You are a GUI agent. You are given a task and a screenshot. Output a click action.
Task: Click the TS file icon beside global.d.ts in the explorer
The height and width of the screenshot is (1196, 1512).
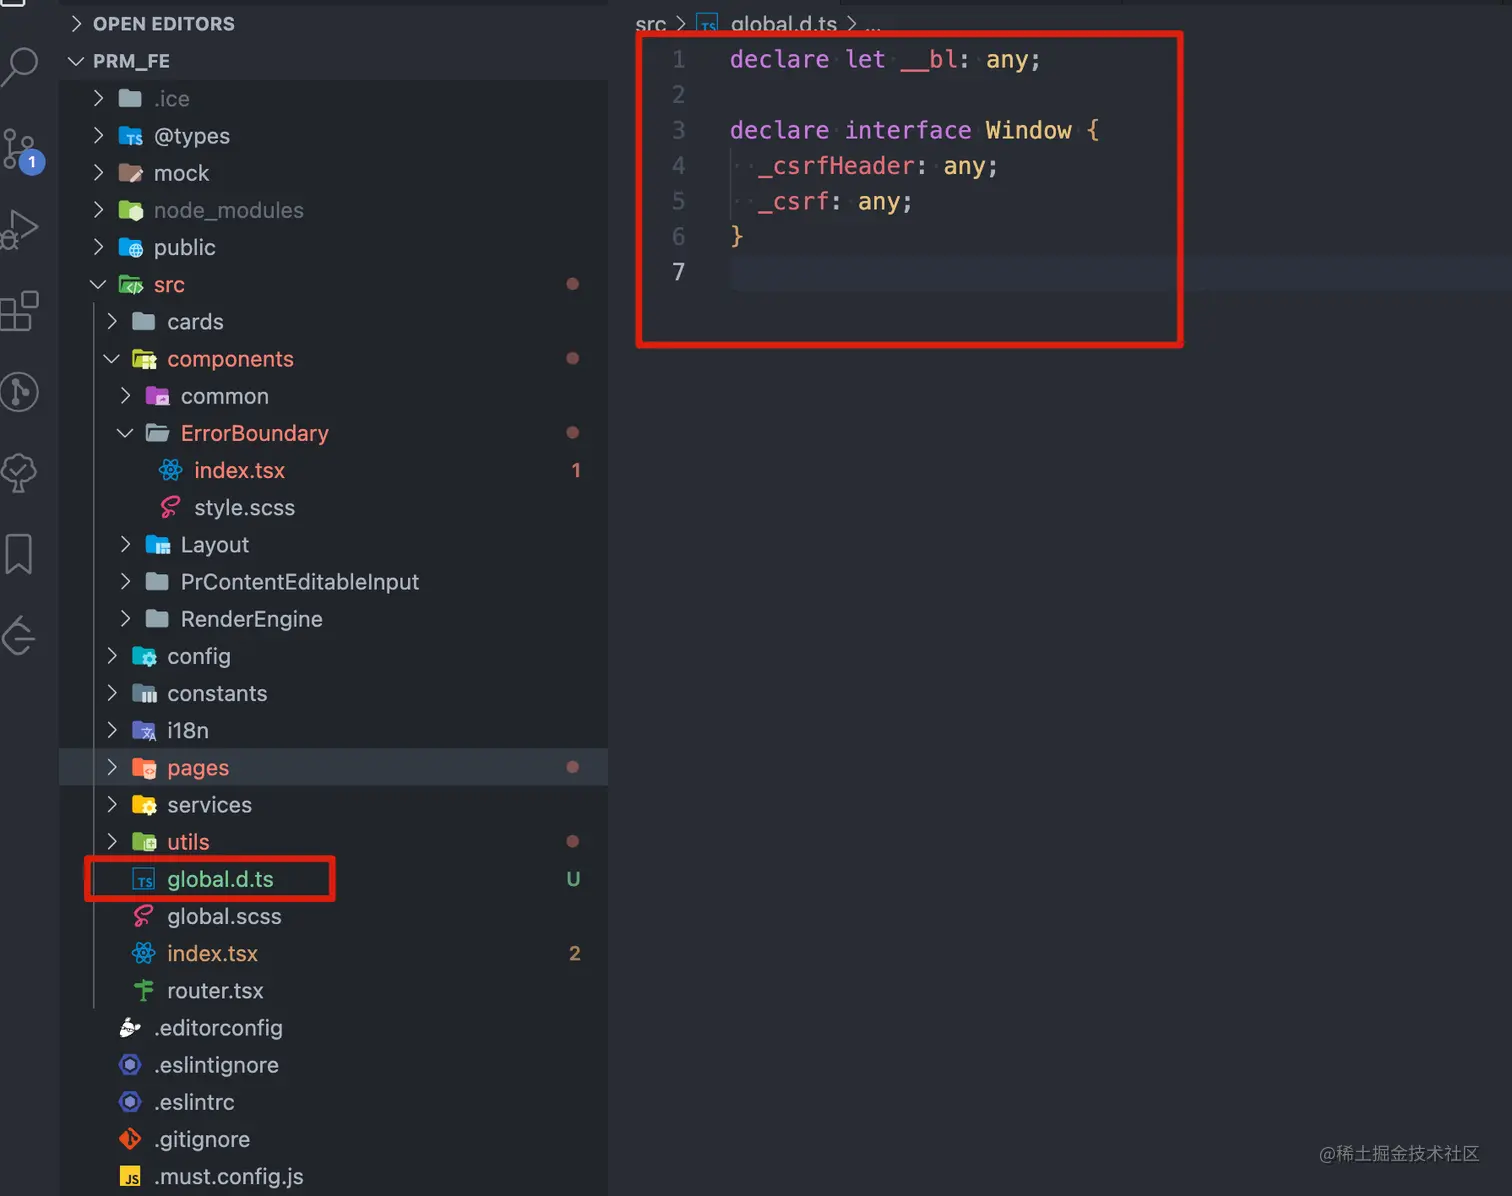[x=144, y=880]
